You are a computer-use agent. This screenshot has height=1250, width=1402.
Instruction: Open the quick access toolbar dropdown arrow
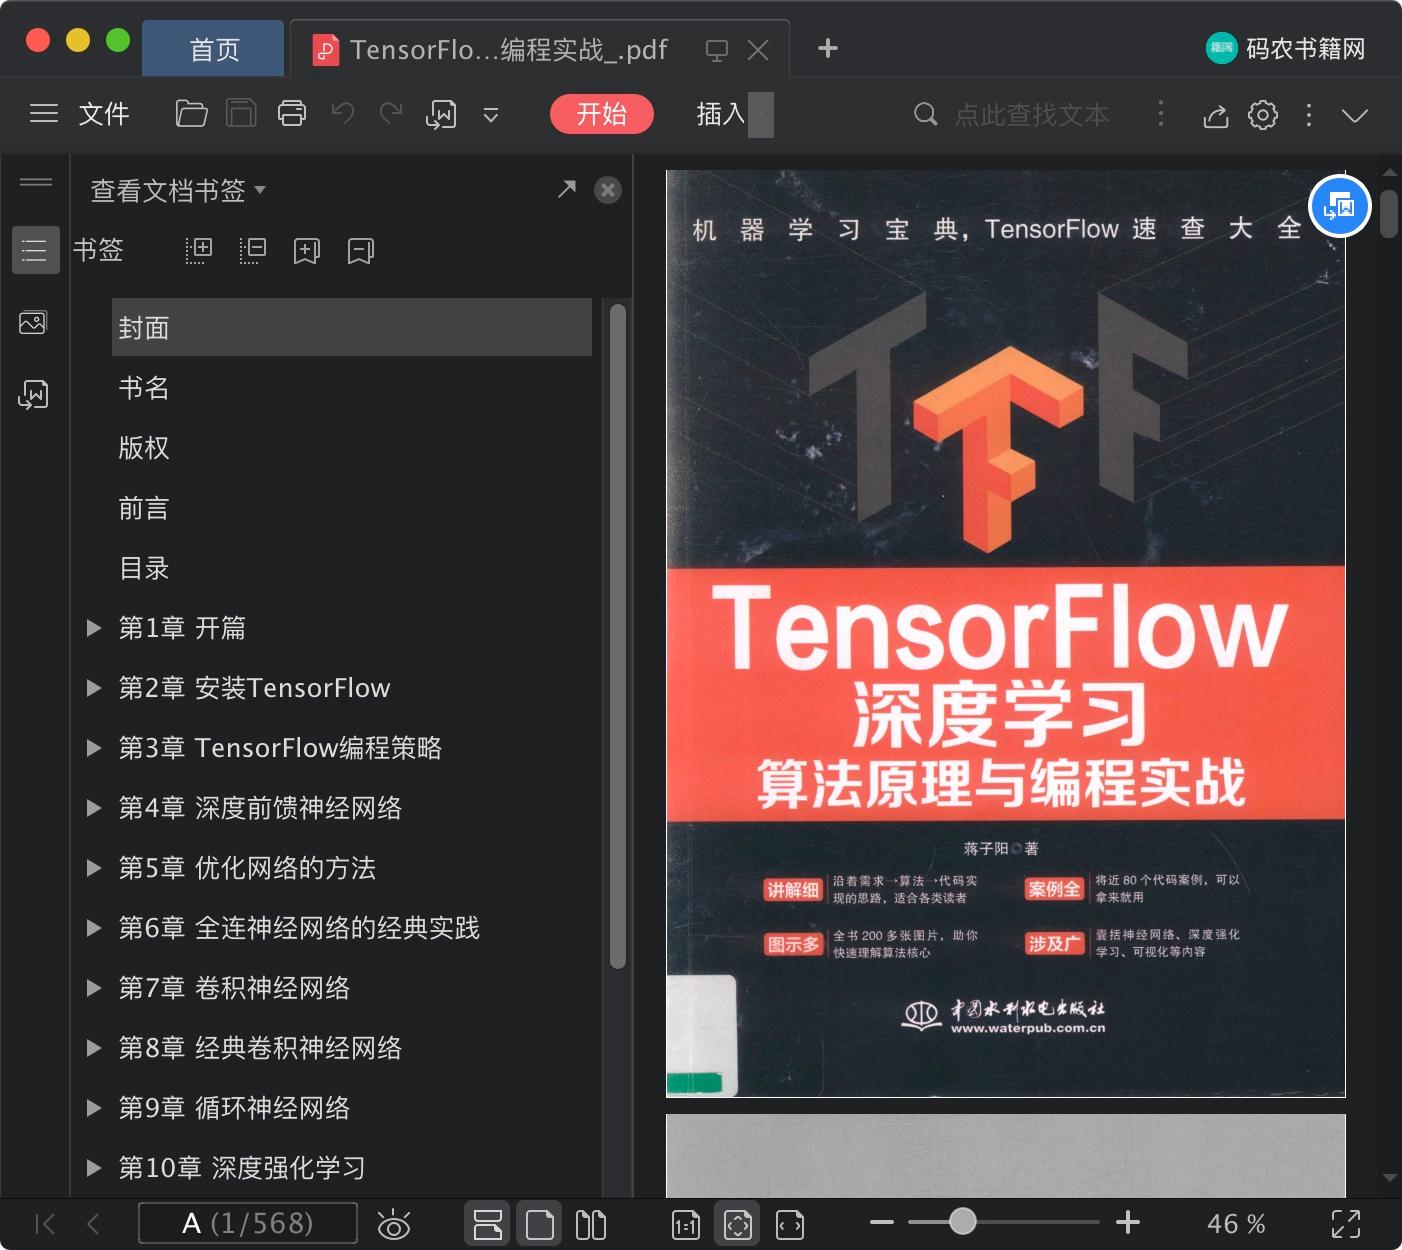pos(491,115)
